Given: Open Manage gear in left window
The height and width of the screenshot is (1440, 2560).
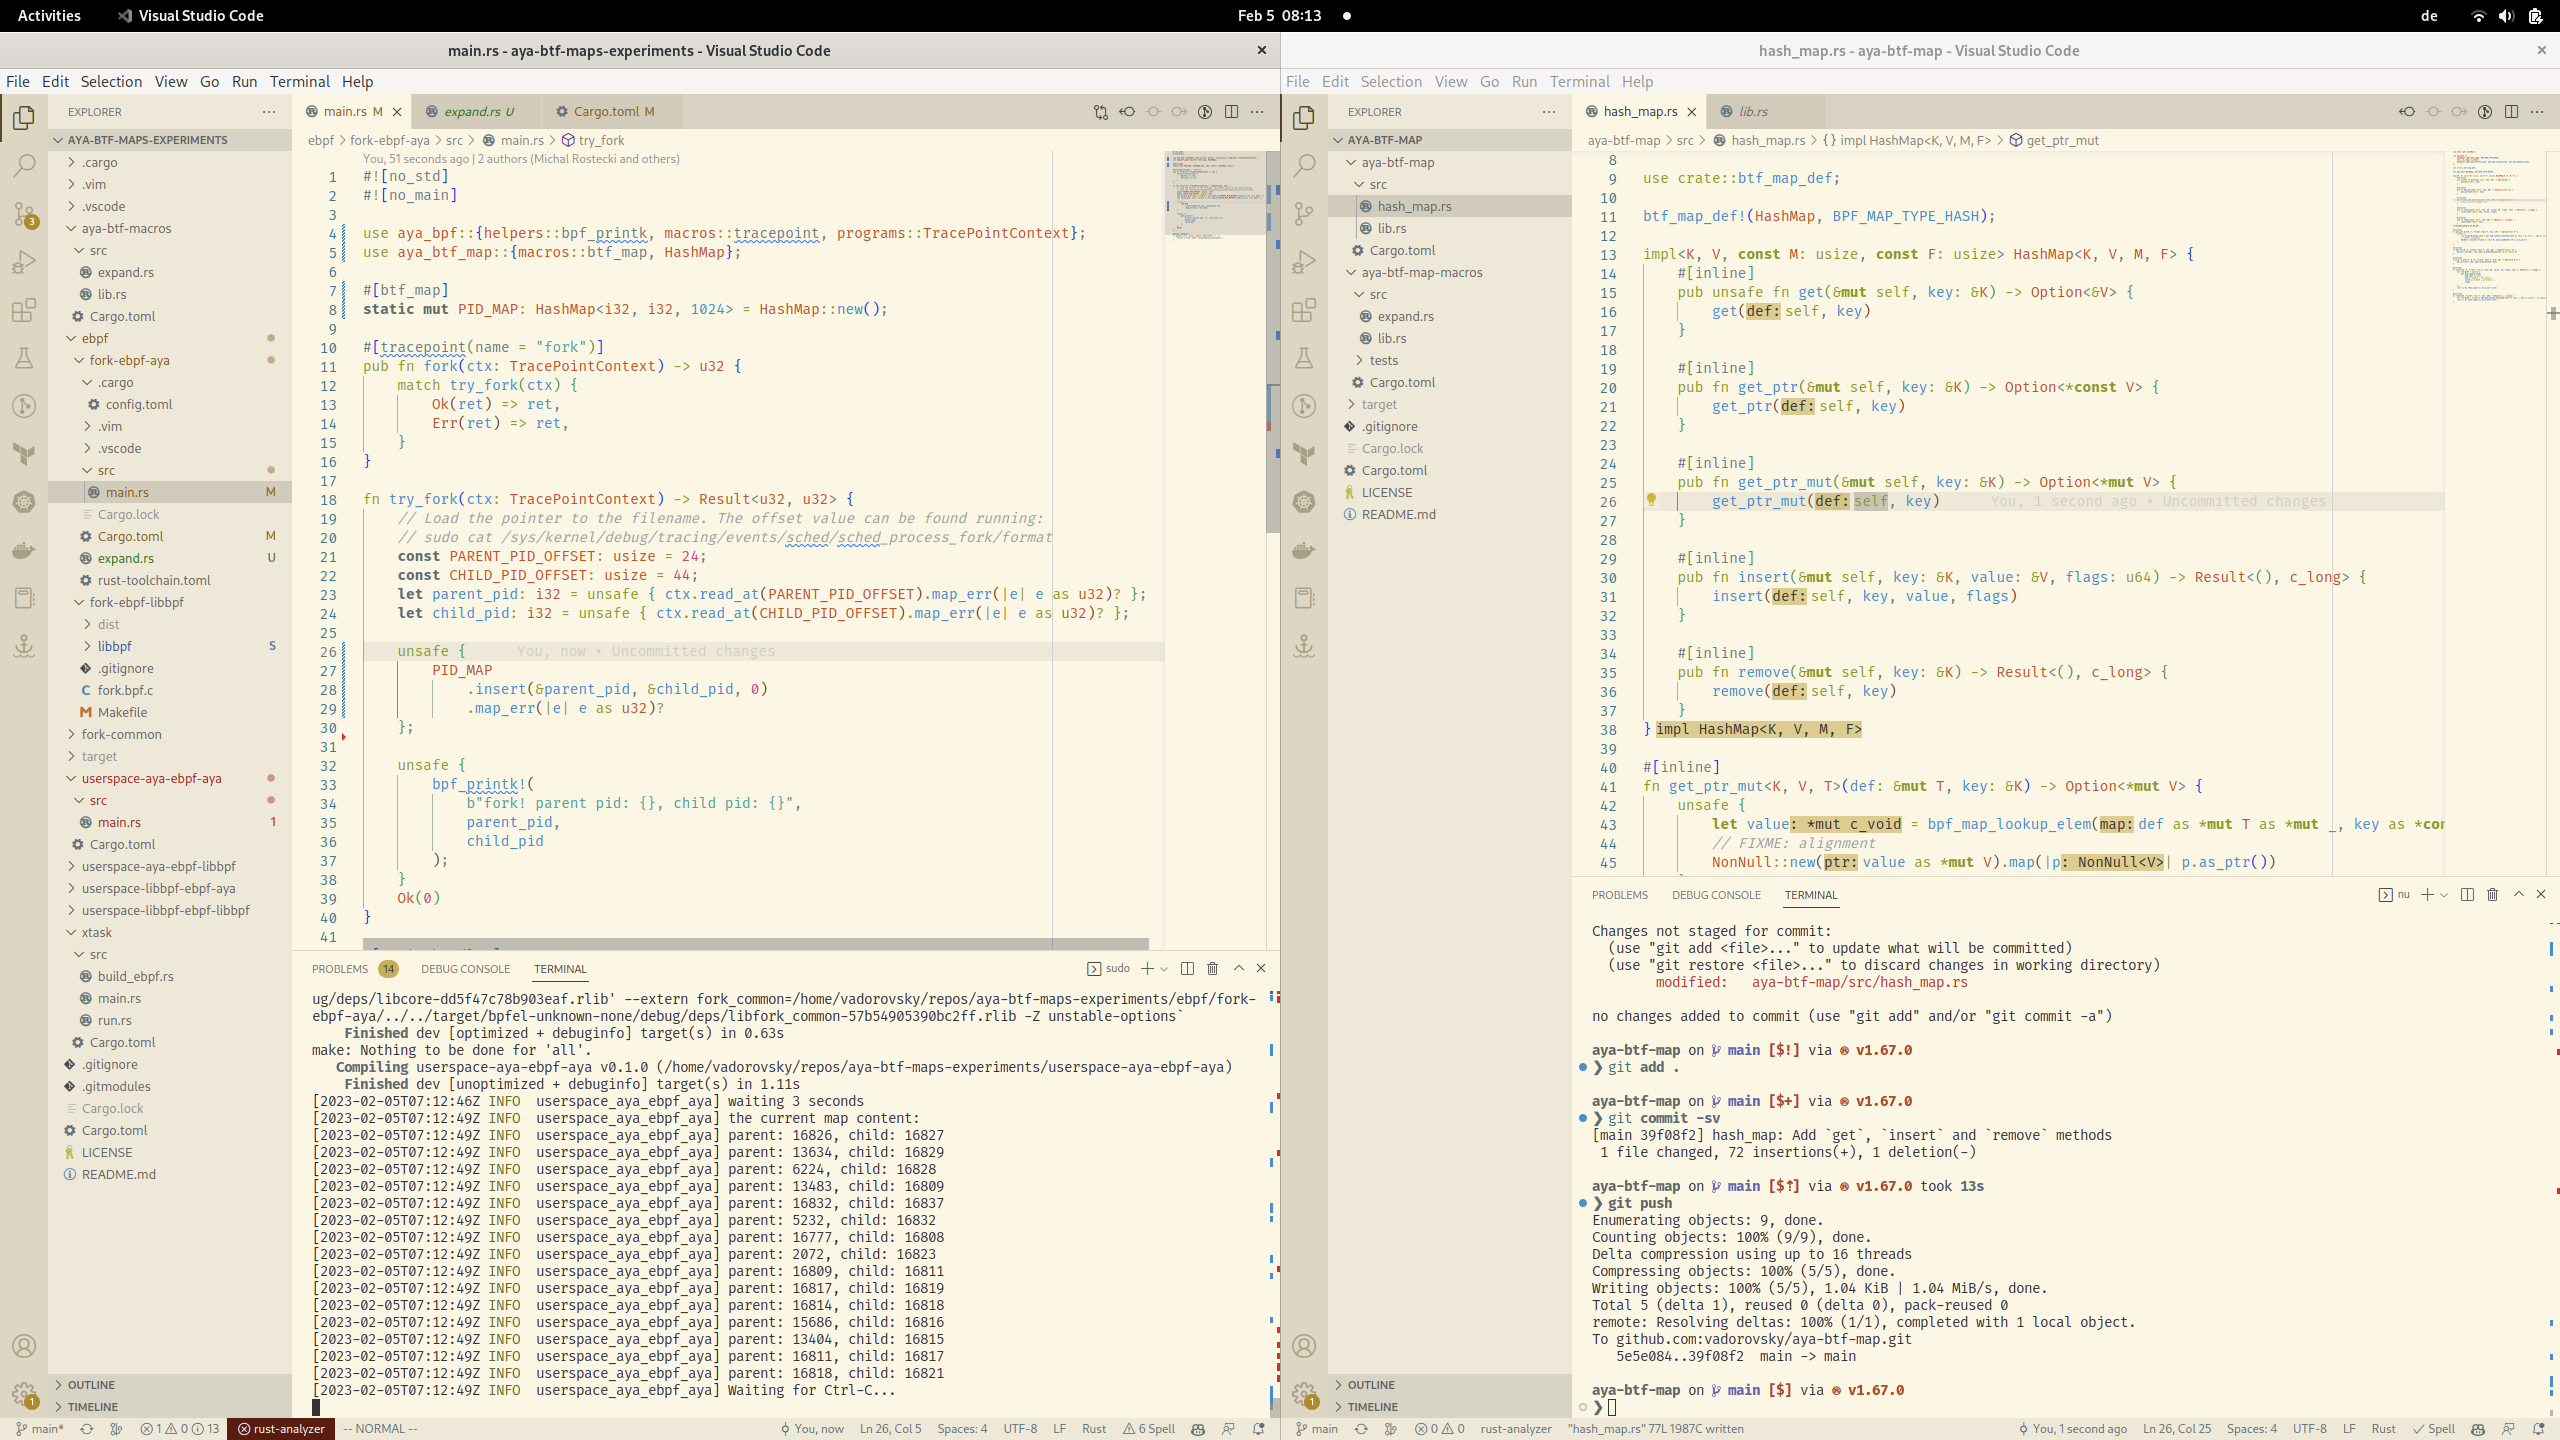Looking at the screenshot, I should click(24, 1394).
